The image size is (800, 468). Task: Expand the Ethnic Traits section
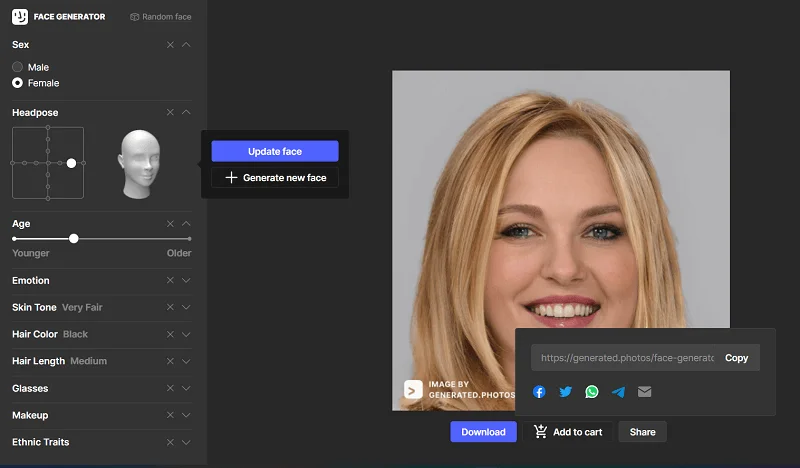[x=186, y=442]
